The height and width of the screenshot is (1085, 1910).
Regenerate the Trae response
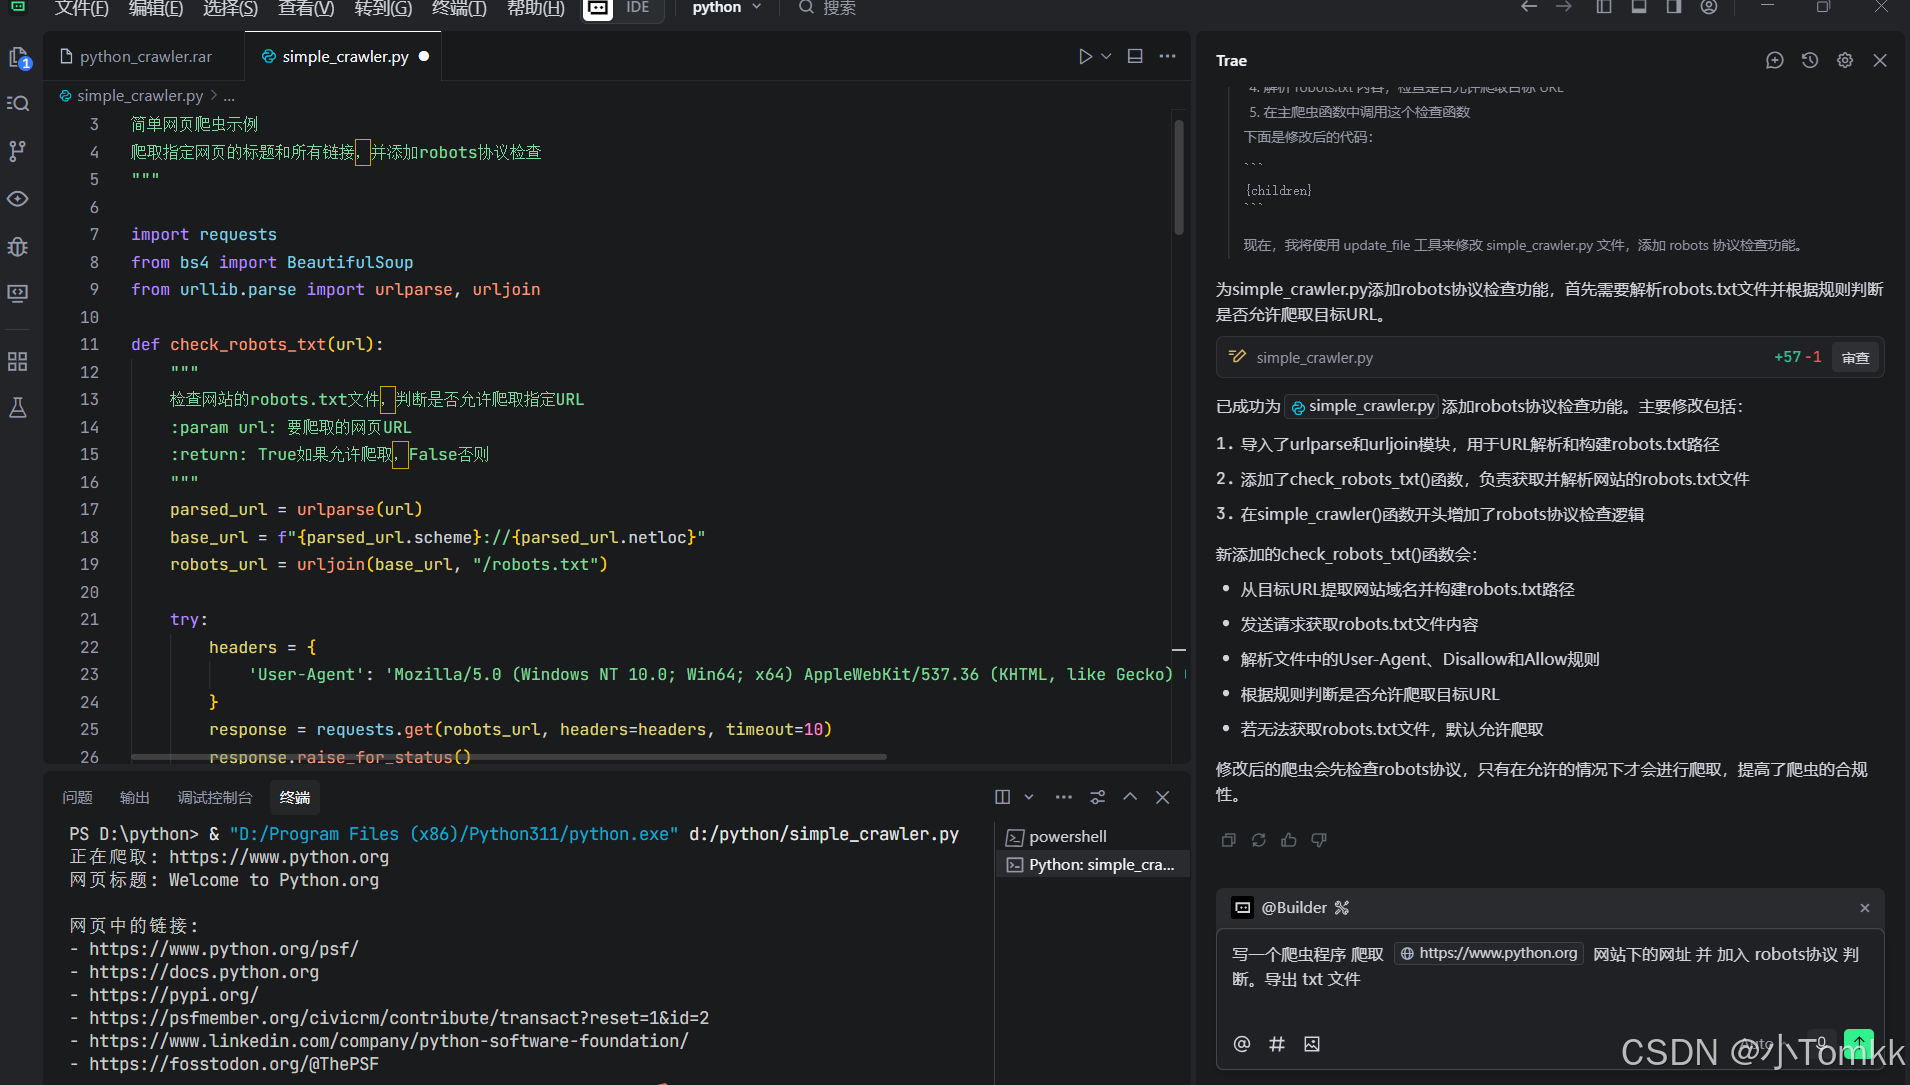1259,840
